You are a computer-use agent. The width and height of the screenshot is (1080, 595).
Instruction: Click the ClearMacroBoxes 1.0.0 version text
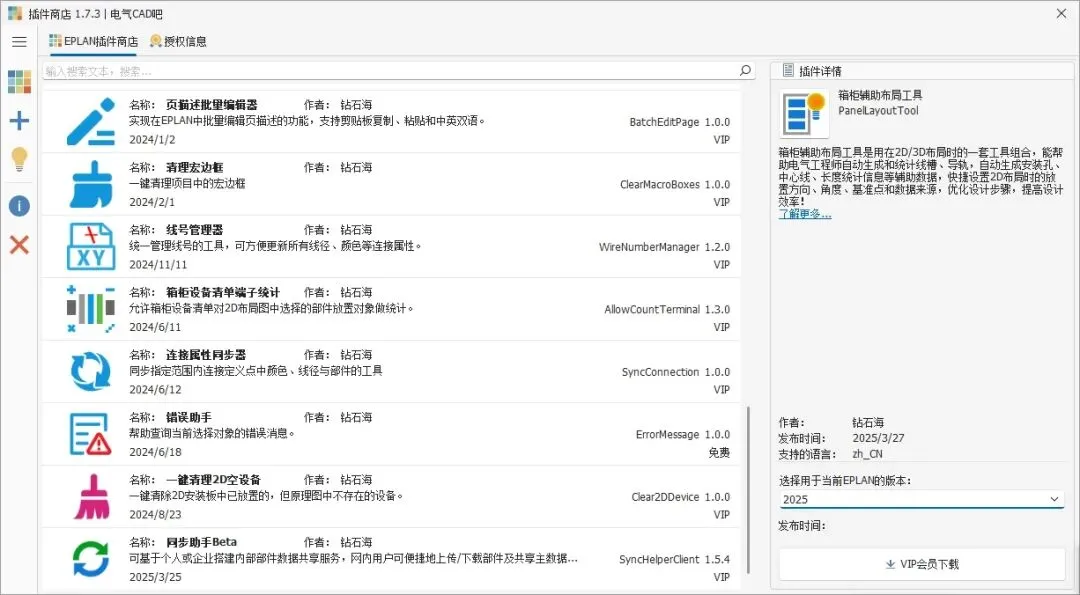click(675, 185)
